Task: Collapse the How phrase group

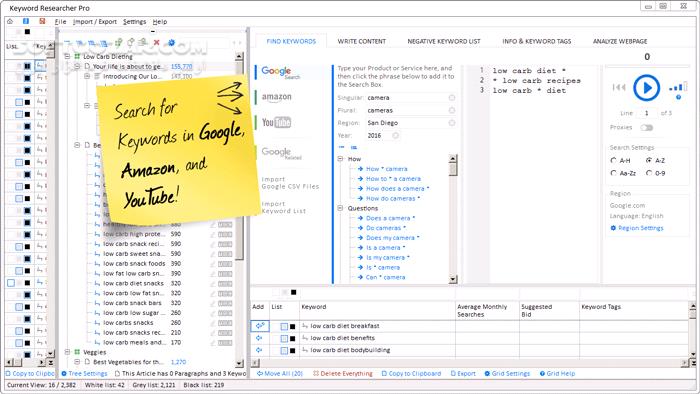Action: tap(340, 159)
